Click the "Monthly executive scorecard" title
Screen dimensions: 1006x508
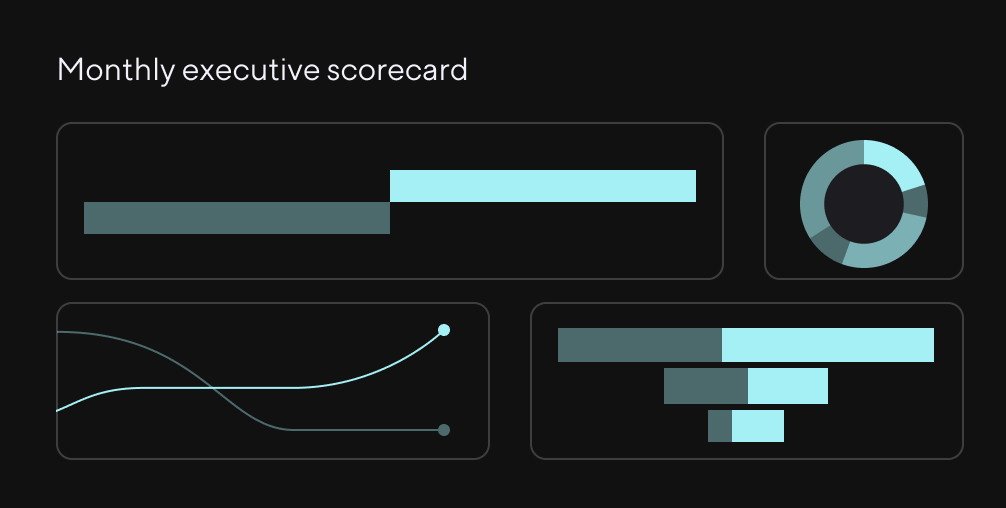262,70
